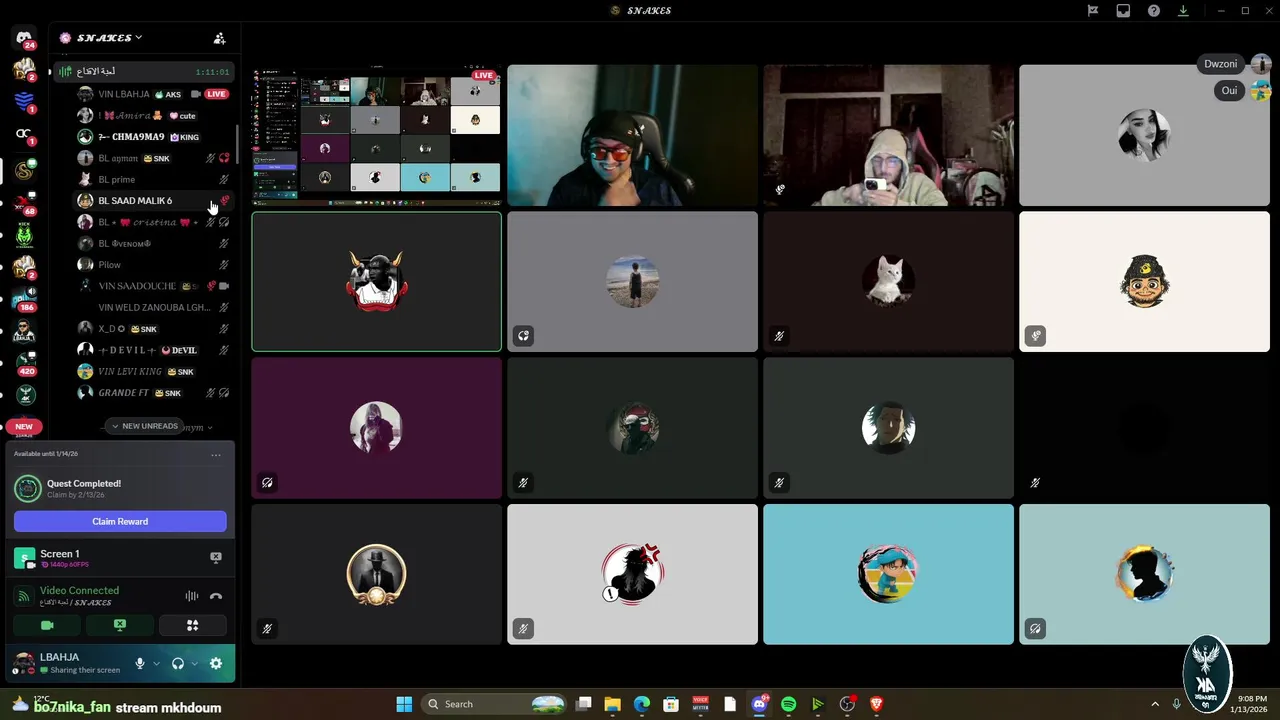The image size is (1280, 720).
Task: Click the Screen 1 stream label
Action: coord(59,554)
